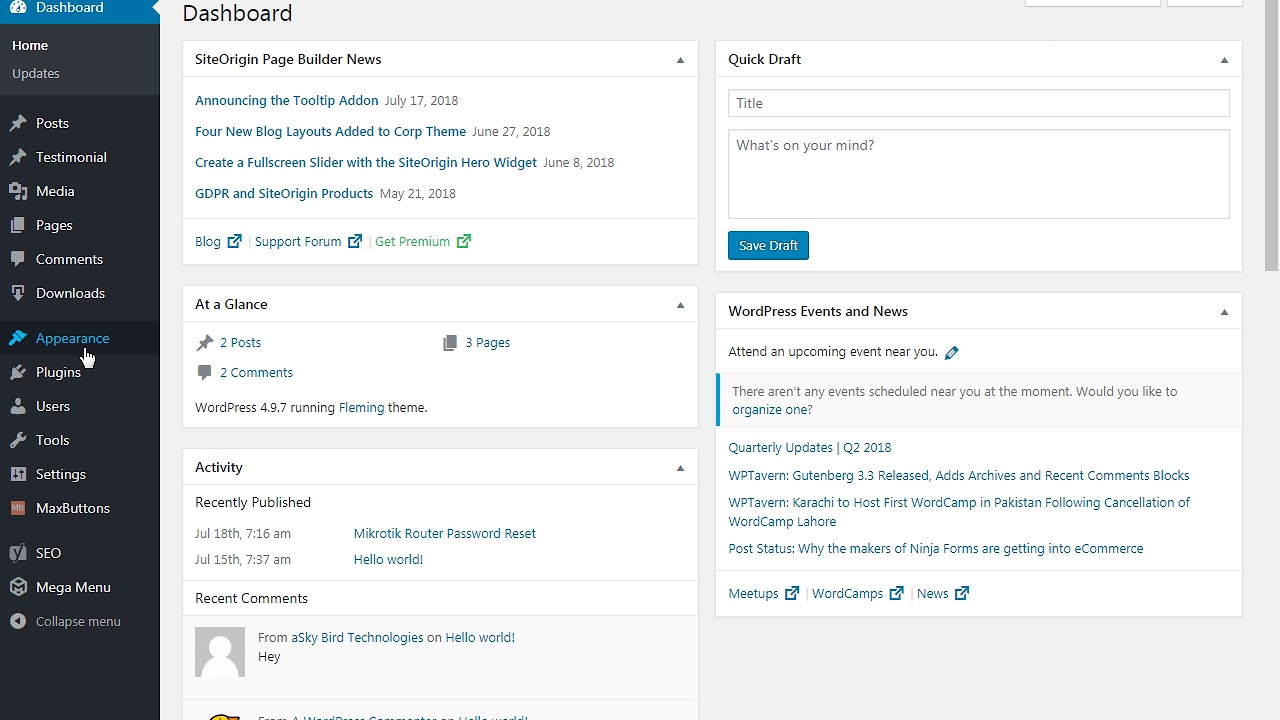Image resolution: width=1280 pixels, height=720 pixels.
Task: Open the Appearance menu
Action: pos(72,338)
